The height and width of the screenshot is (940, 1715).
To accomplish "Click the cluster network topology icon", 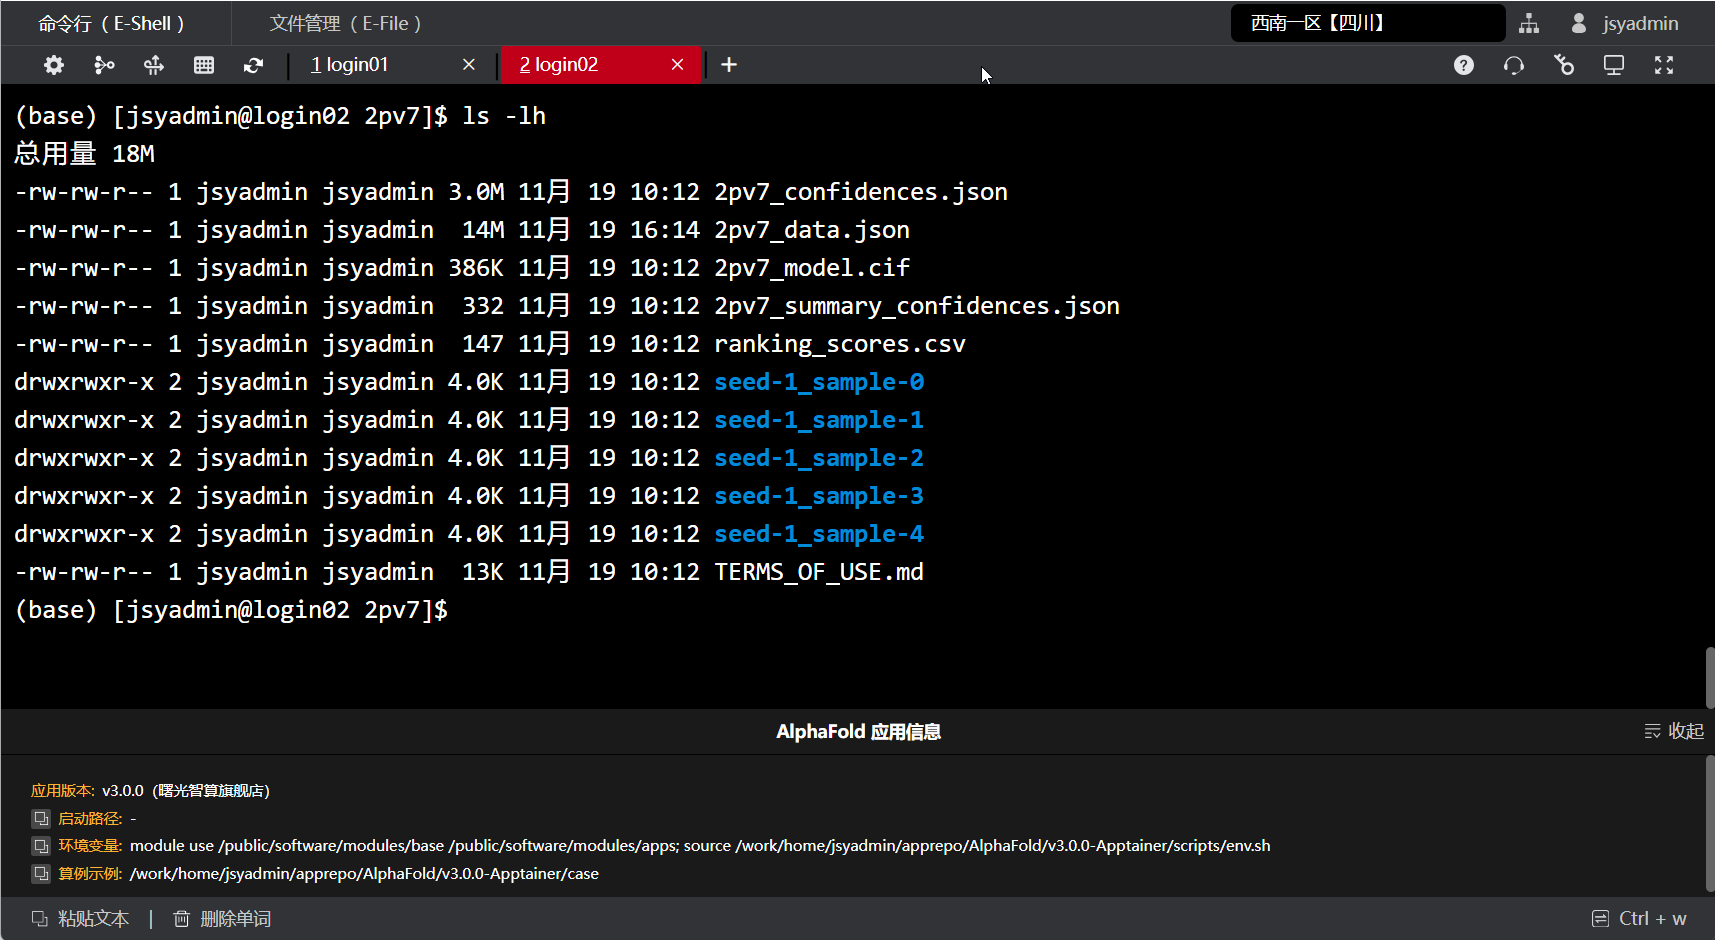I will [x=1529, y=23].
